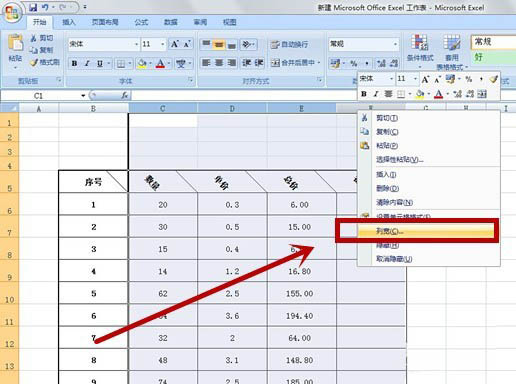The height and width of the screenshot is (384, 516).
Task: Open 套用表格格式 table format gallery
Action: tap(452, 52)
